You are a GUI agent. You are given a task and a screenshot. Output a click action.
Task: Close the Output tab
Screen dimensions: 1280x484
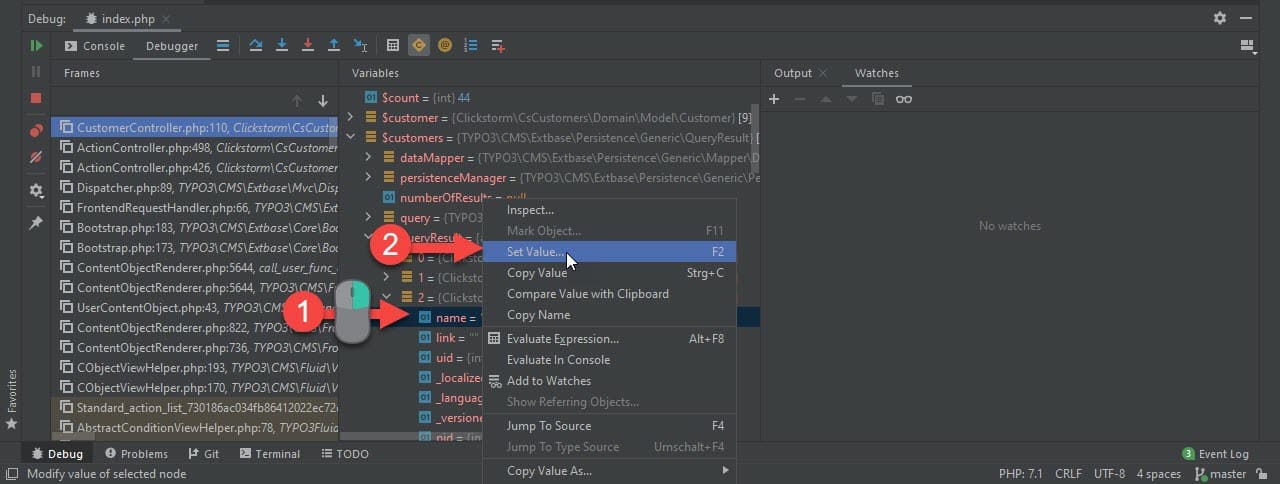[x=823, y=73]
